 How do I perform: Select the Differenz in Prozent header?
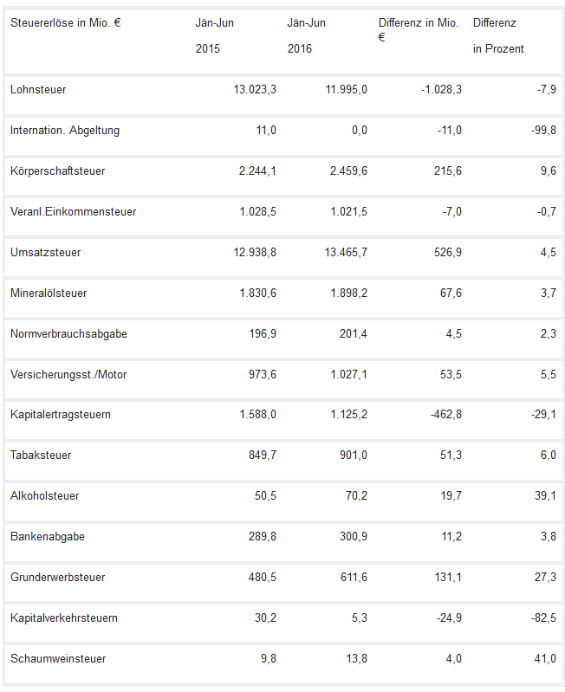pos(498,35)
